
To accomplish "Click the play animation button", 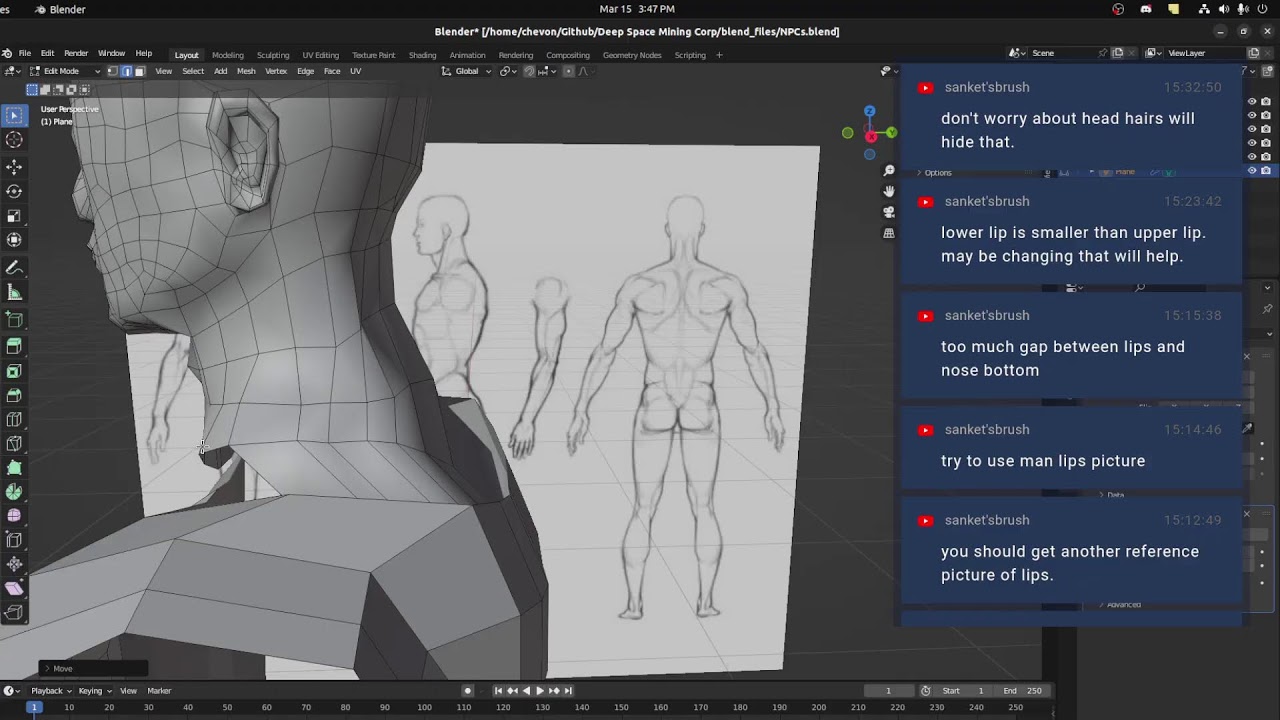I will click(540, 690).
